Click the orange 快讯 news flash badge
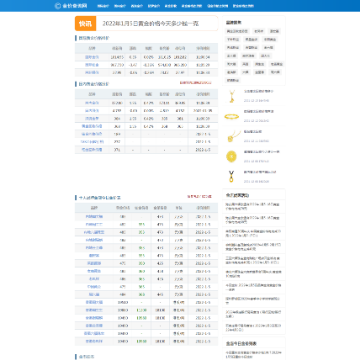 [85, 23]
